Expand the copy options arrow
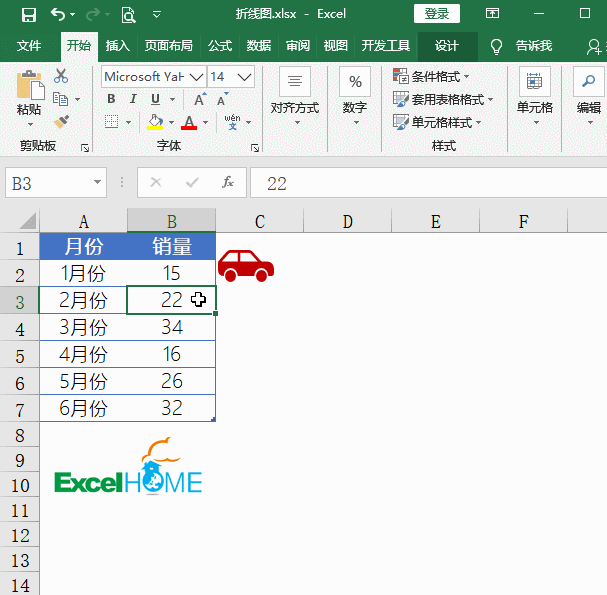Image resolution: width=607 pixels, height=595 pixels. click(x=78, y=100)
